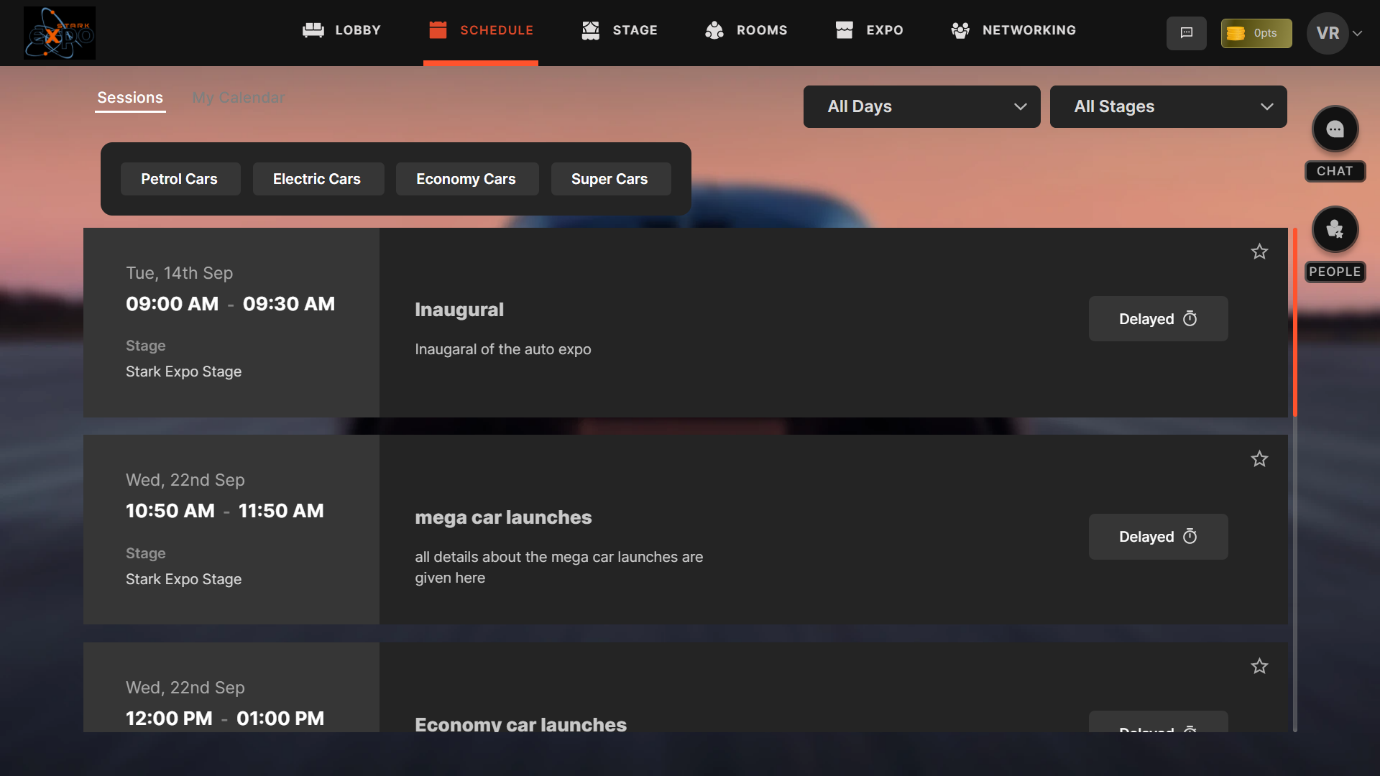1380x776 pixels.
Task: Open the points badge showing 0pts
Action: [x=1256, y=33]
